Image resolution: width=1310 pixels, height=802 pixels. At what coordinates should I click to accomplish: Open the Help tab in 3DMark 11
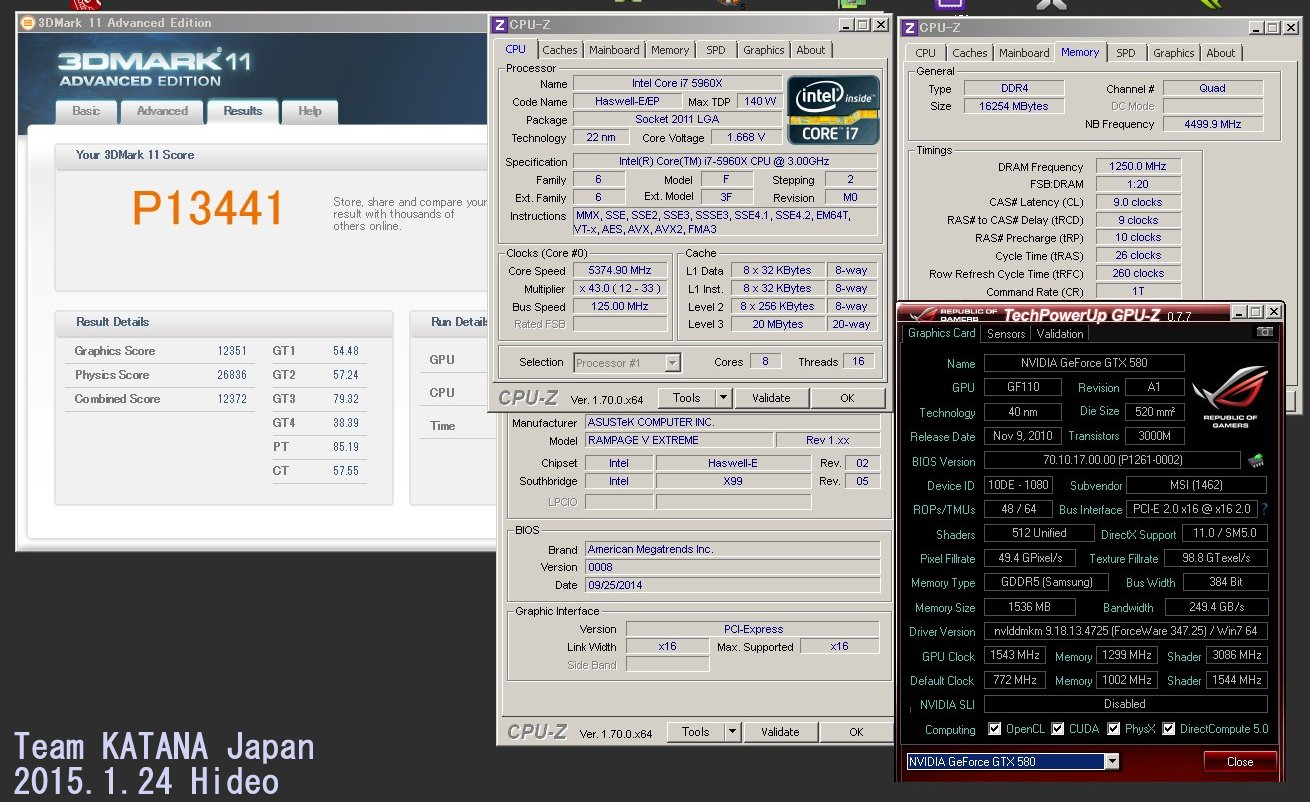click(x=310, y=111)
